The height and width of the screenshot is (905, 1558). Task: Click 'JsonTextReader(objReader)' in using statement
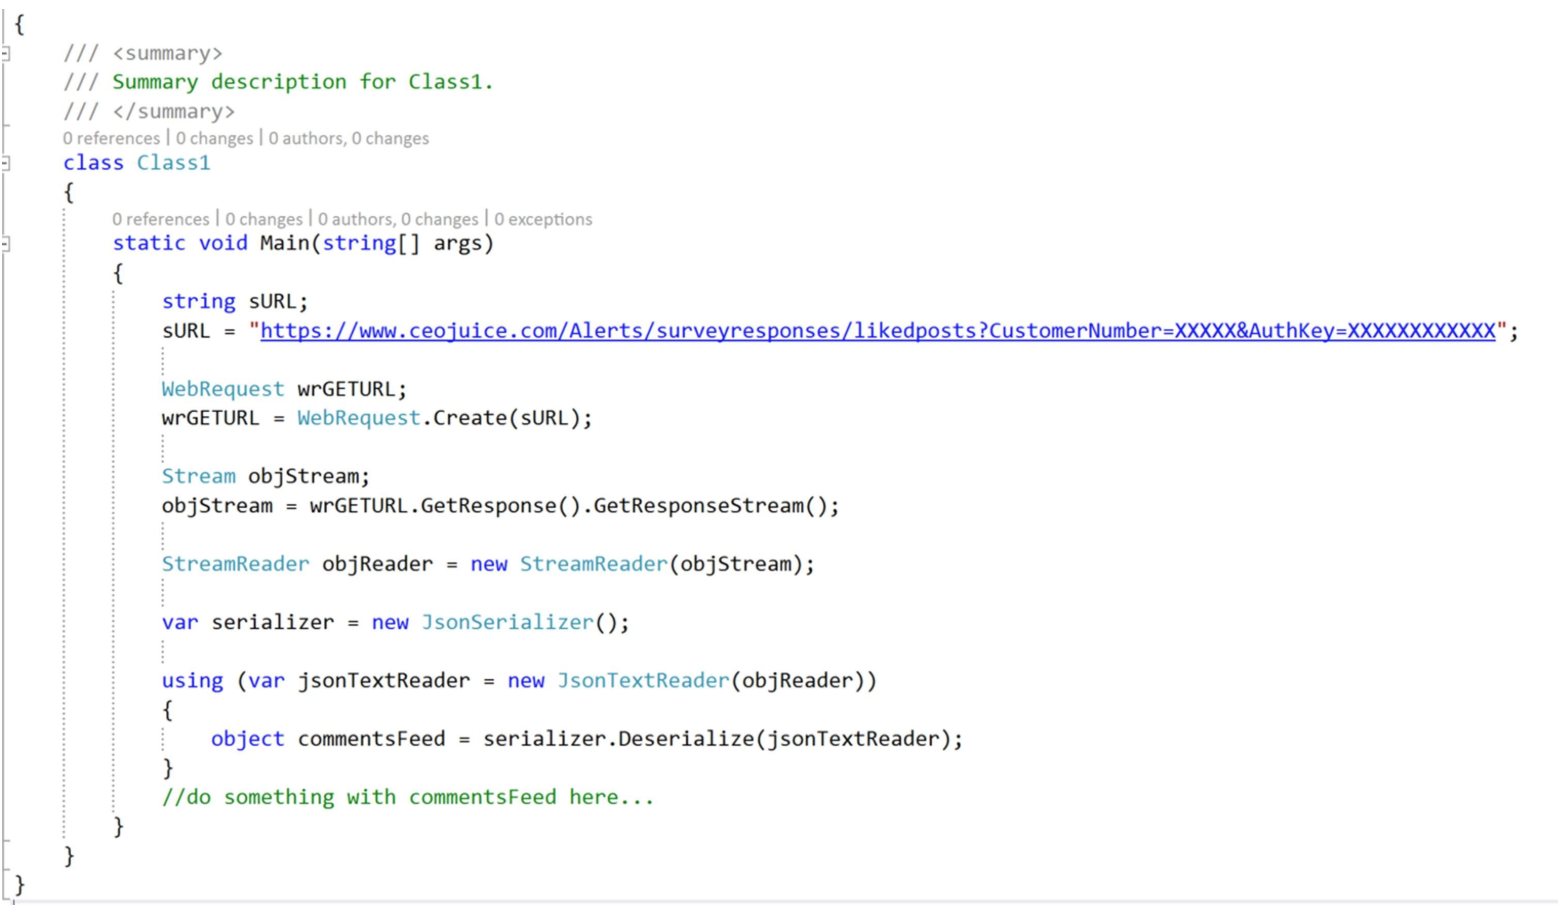[710, 681]
